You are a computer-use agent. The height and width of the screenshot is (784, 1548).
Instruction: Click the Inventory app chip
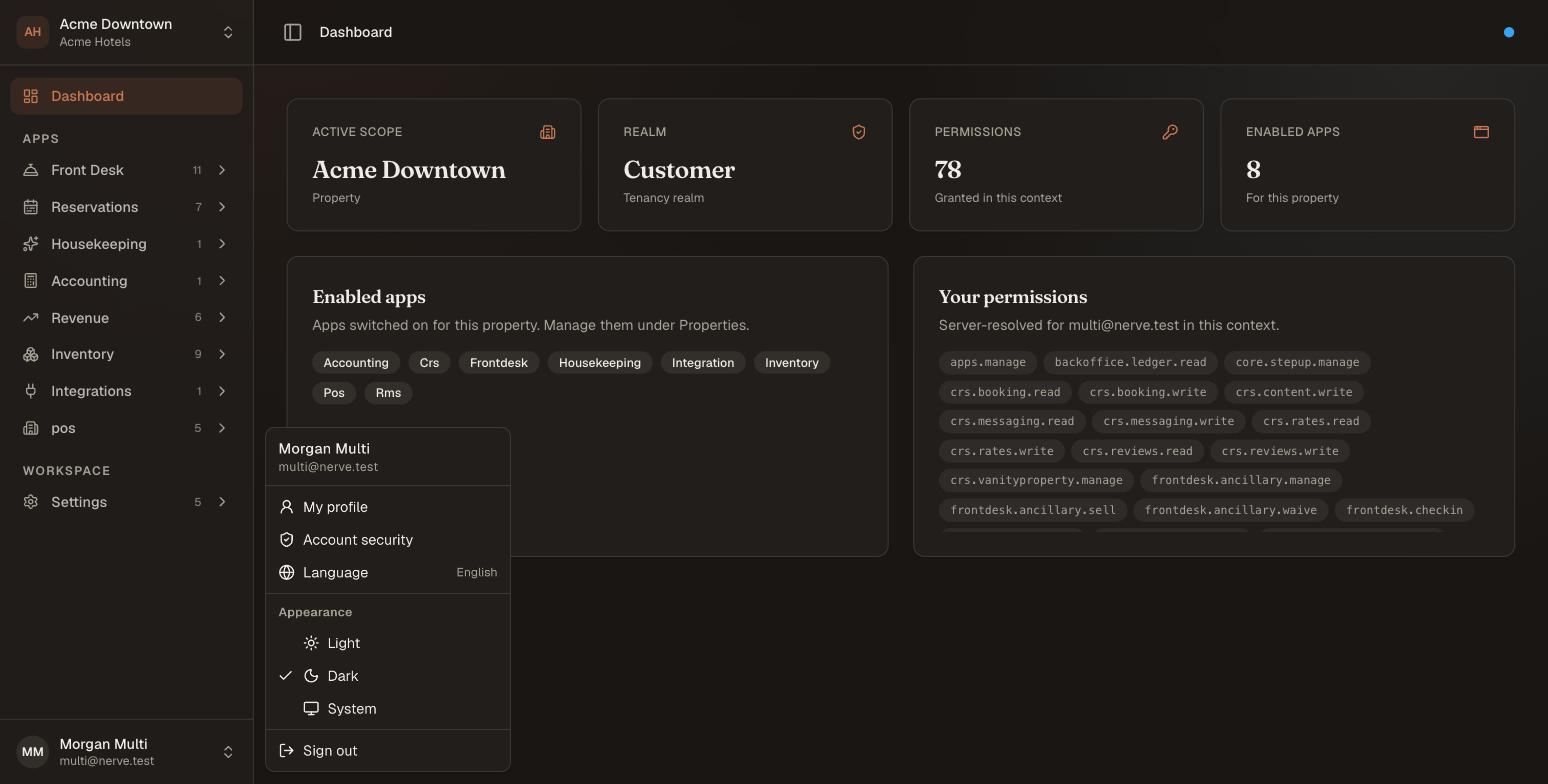(792, 363)
